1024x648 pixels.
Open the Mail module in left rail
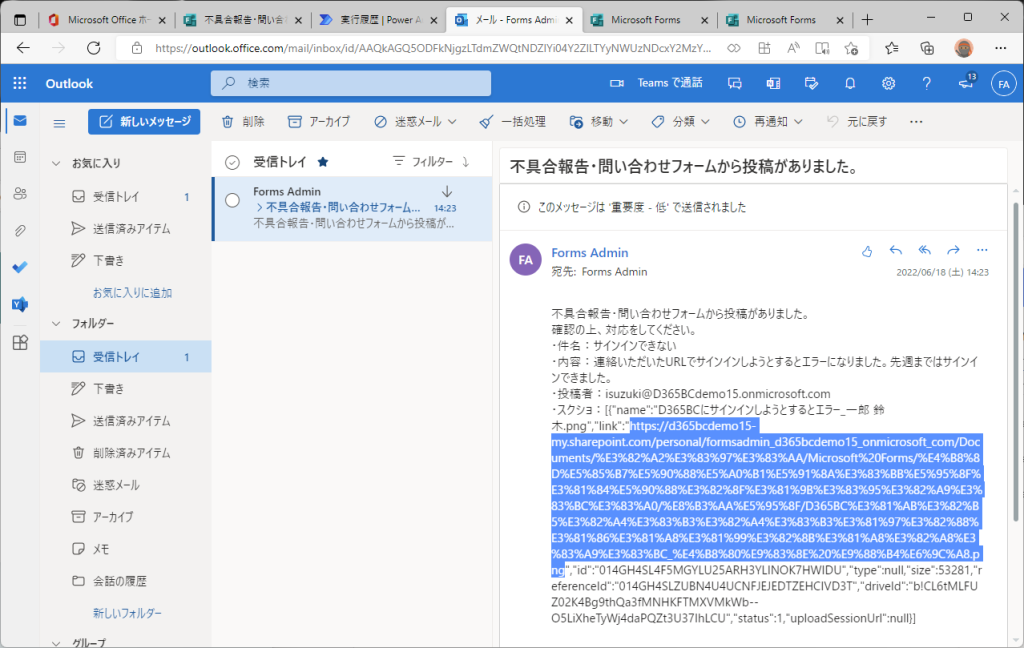pos(20,121)
